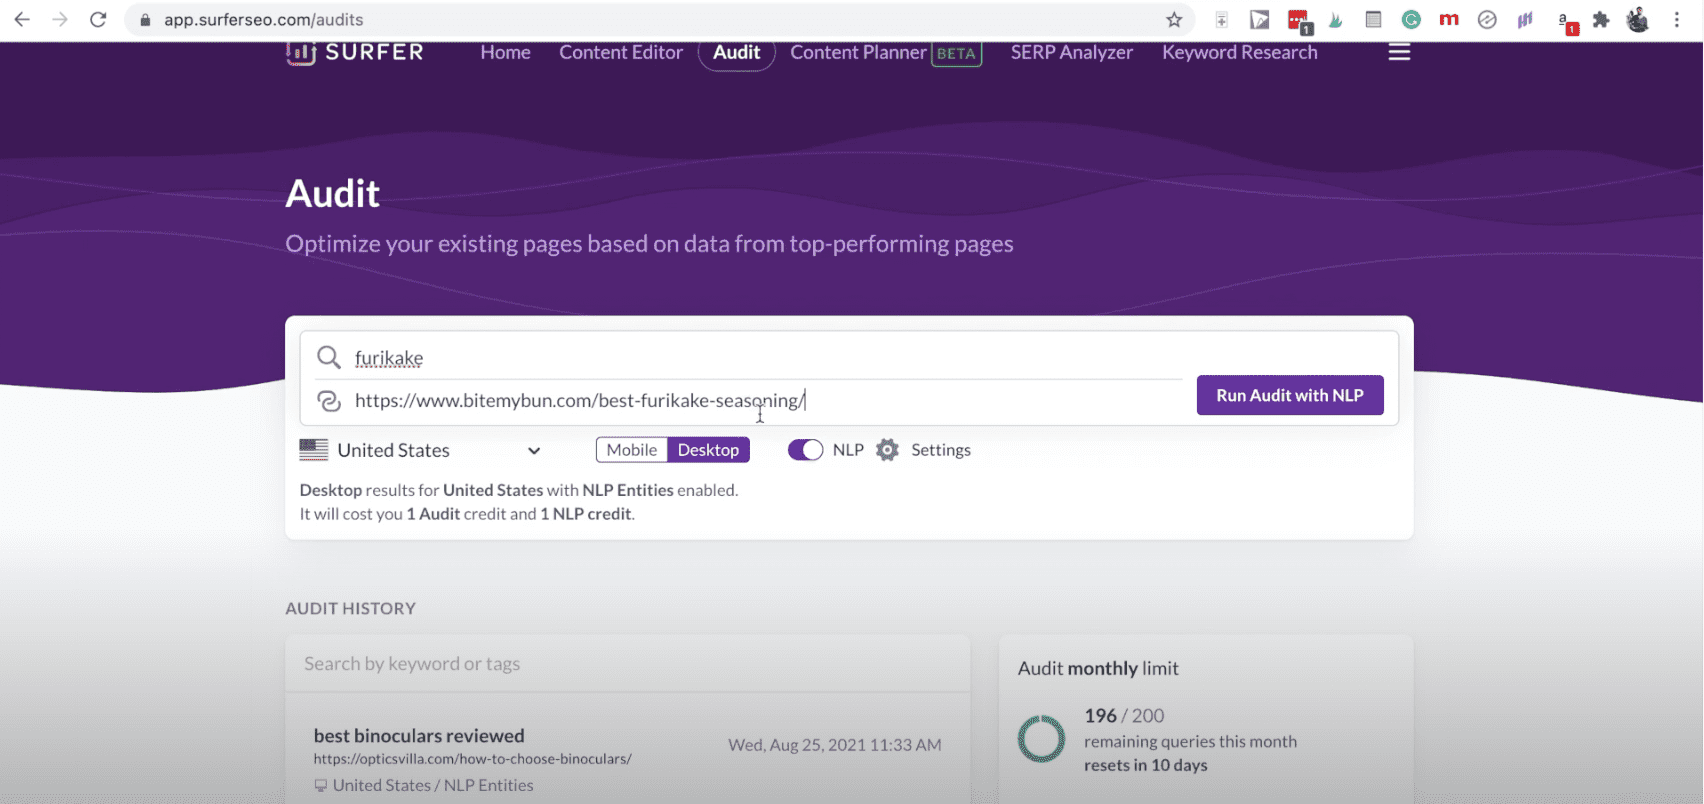Open the Chrome profile avatar
This screenshot has width=1704, height=804.
click(1638, 19)
